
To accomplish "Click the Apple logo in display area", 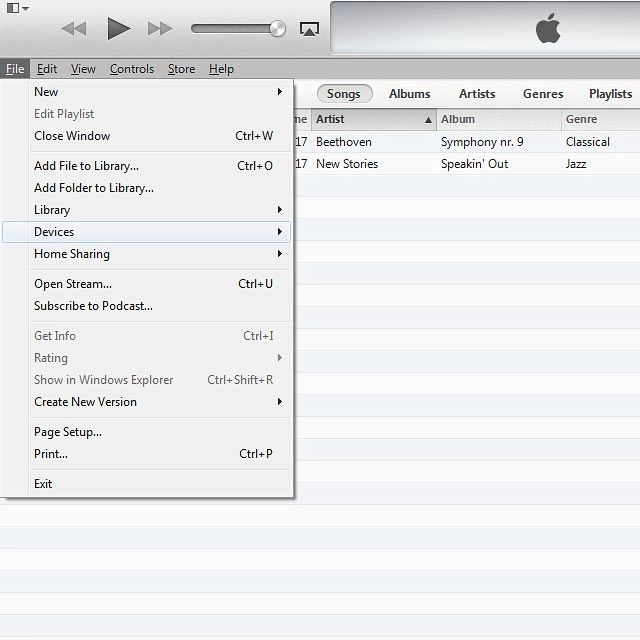I will (548, 29).
